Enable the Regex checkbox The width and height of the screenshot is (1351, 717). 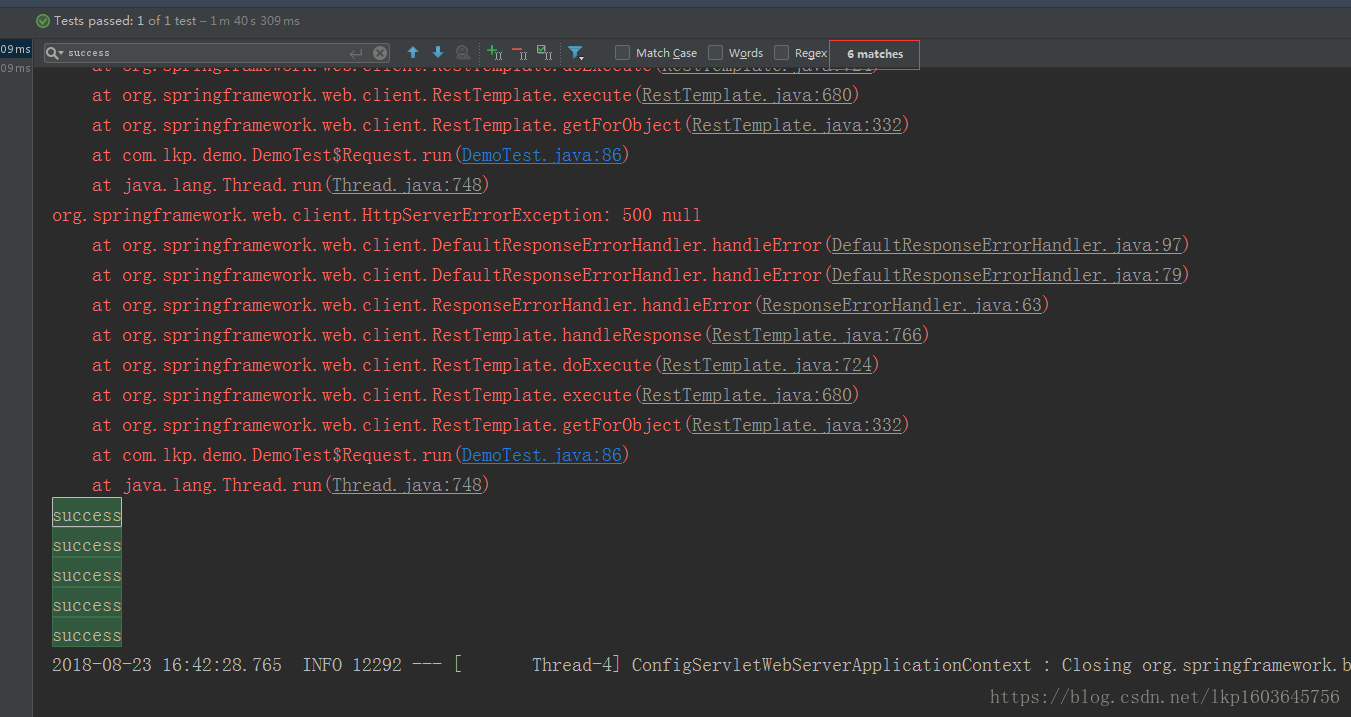781,53
